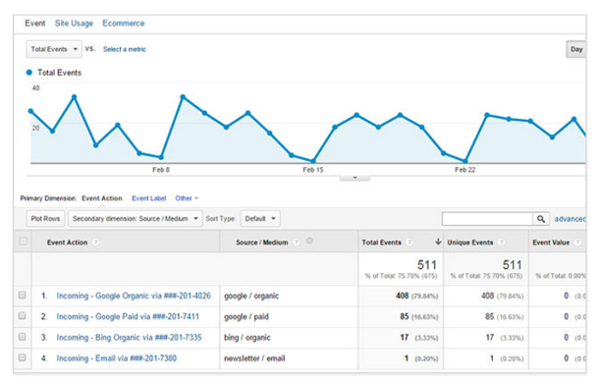Switch to the Site Usage tab

(74, 23)
